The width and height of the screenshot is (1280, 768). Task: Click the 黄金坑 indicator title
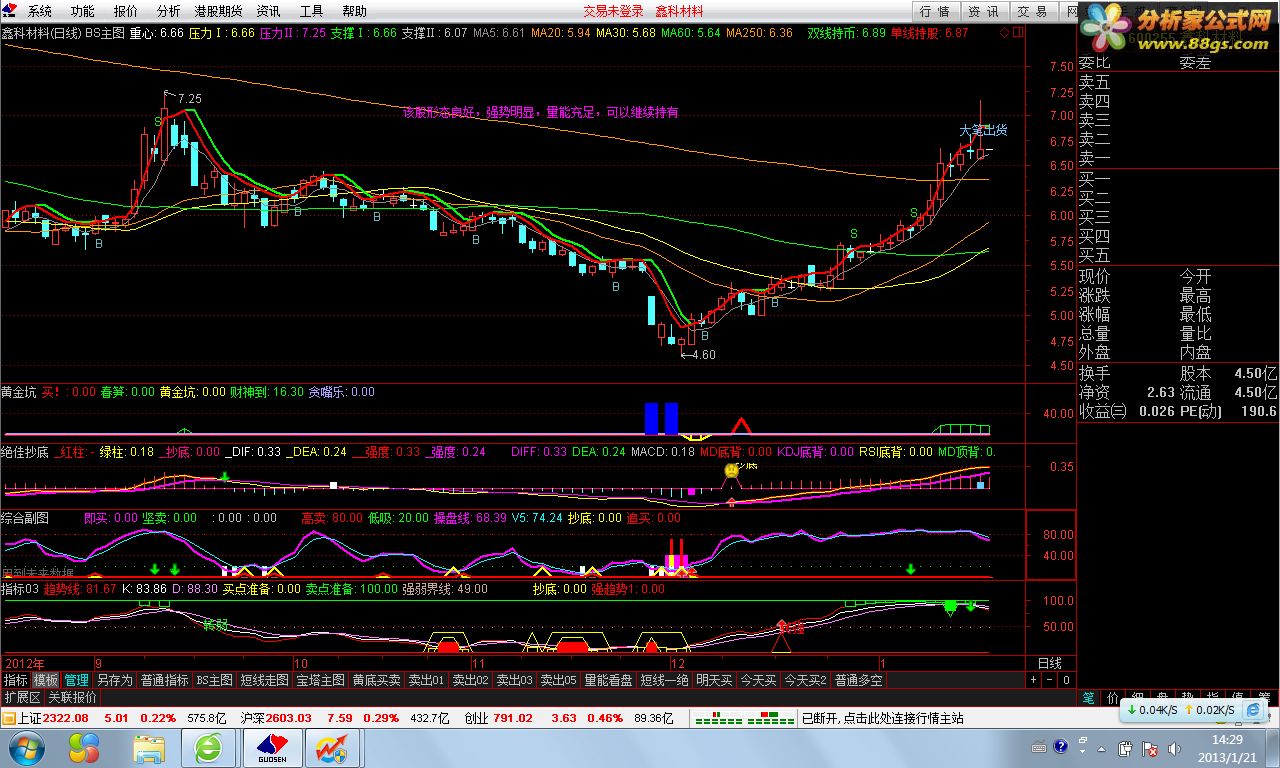click(18, 392)
